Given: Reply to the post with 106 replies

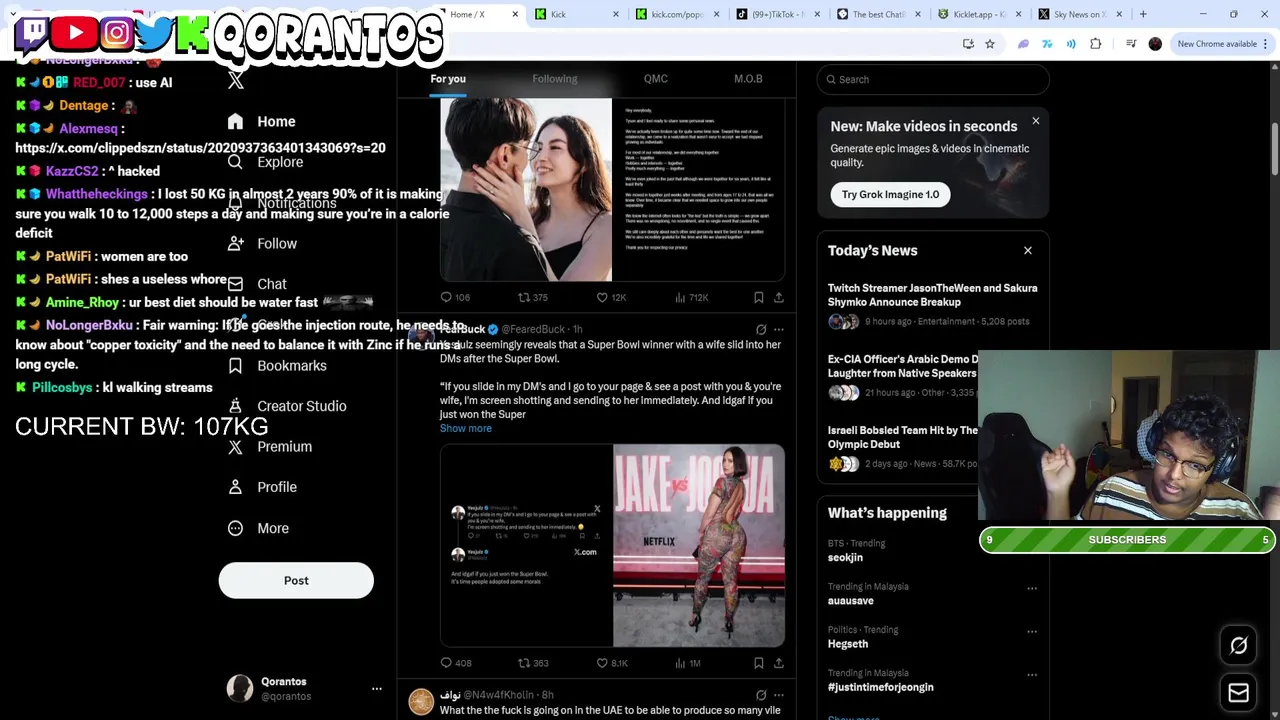Looking at the screenshot, I should [x=455, y=297].
